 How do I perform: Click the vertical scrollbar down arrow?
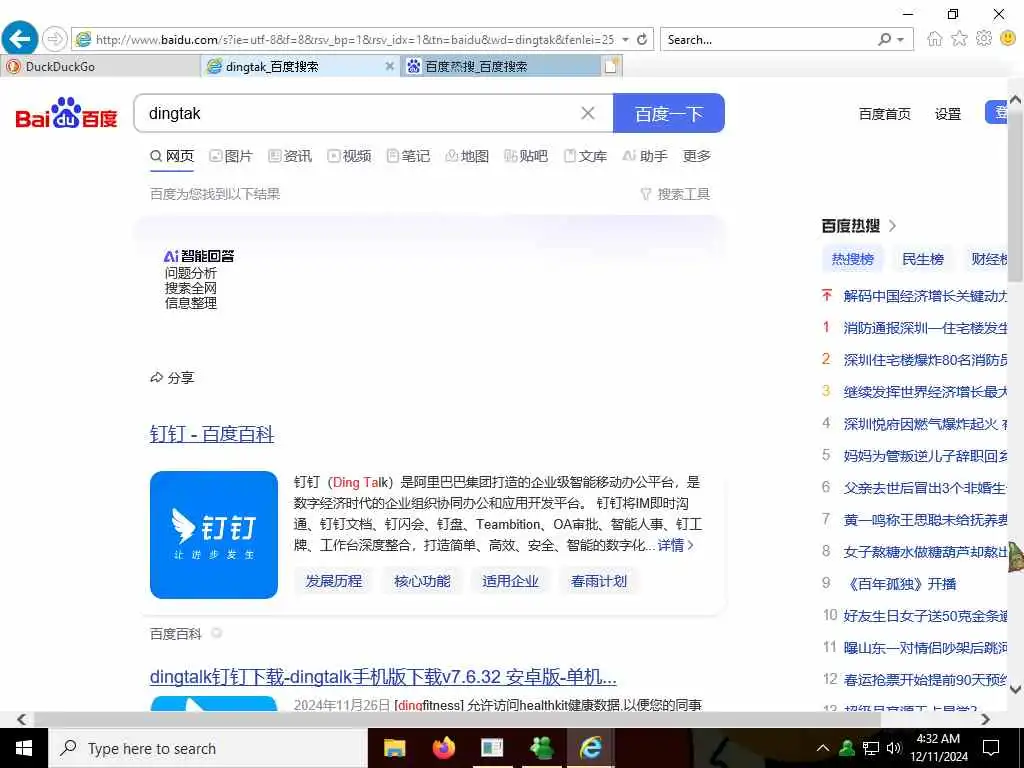pyautogui.click(x=1016, y=688)
